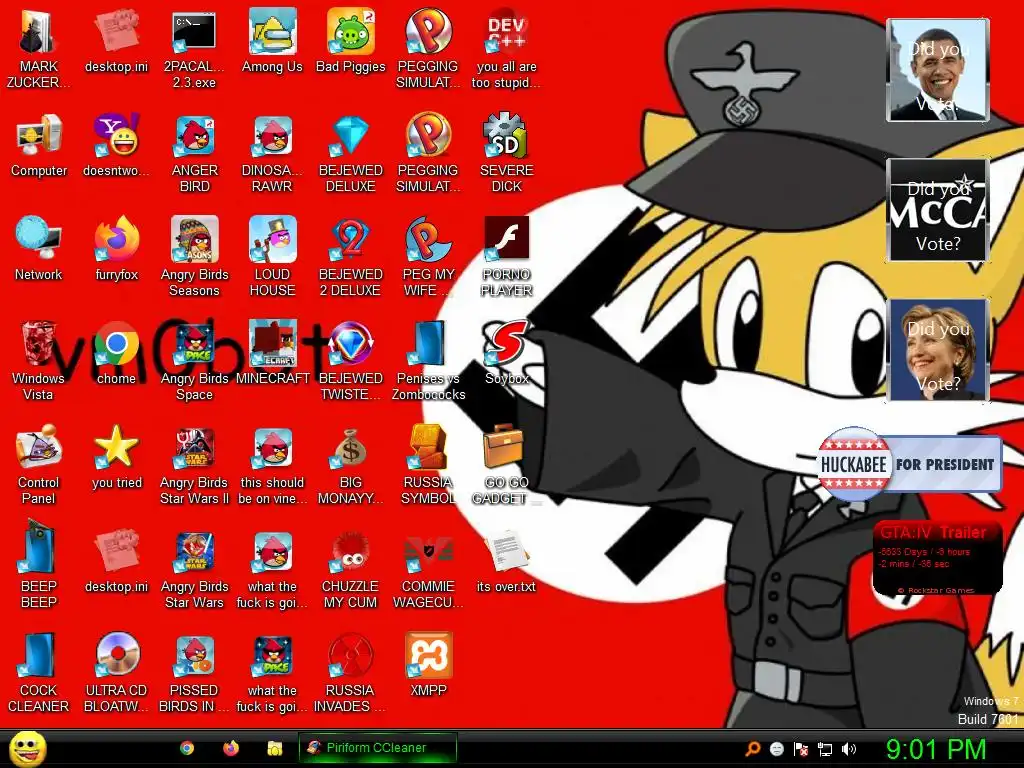Launch the MINECRAFT desktop shortcut
This screenshot has height=768, width=1024.
coord(272,353)
